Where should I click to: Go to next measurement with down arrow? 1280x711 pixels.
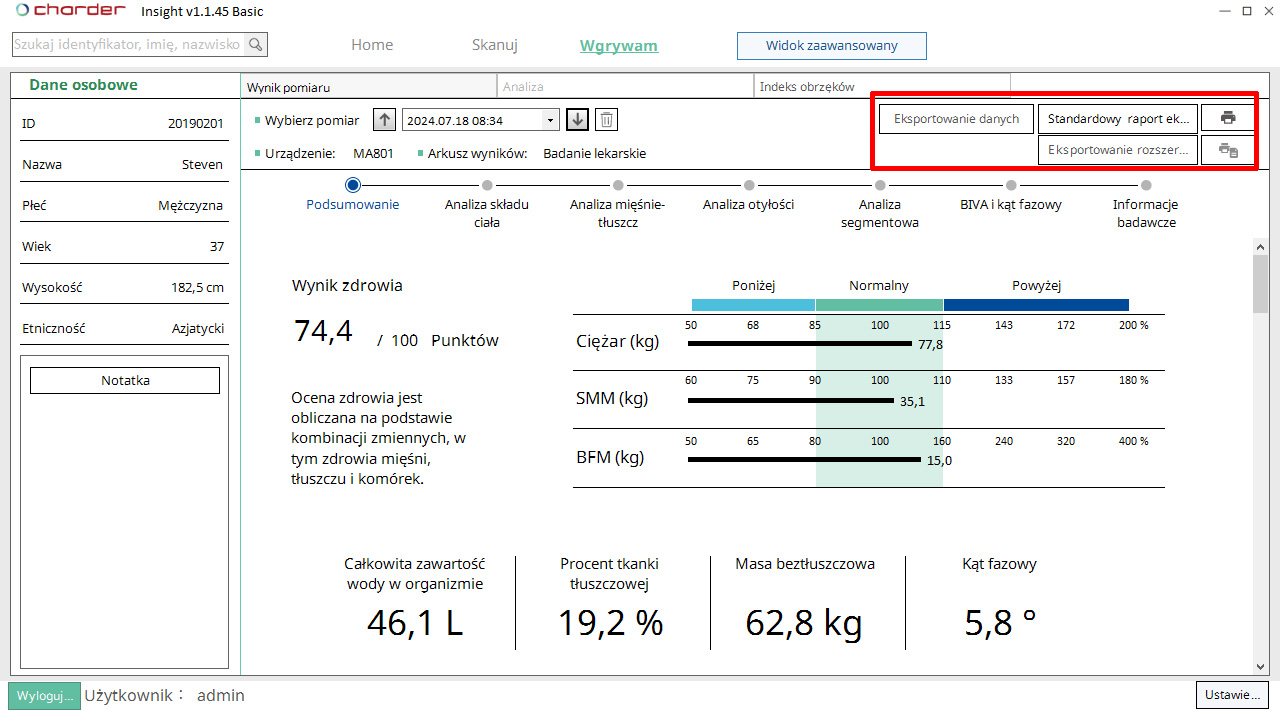577,120
